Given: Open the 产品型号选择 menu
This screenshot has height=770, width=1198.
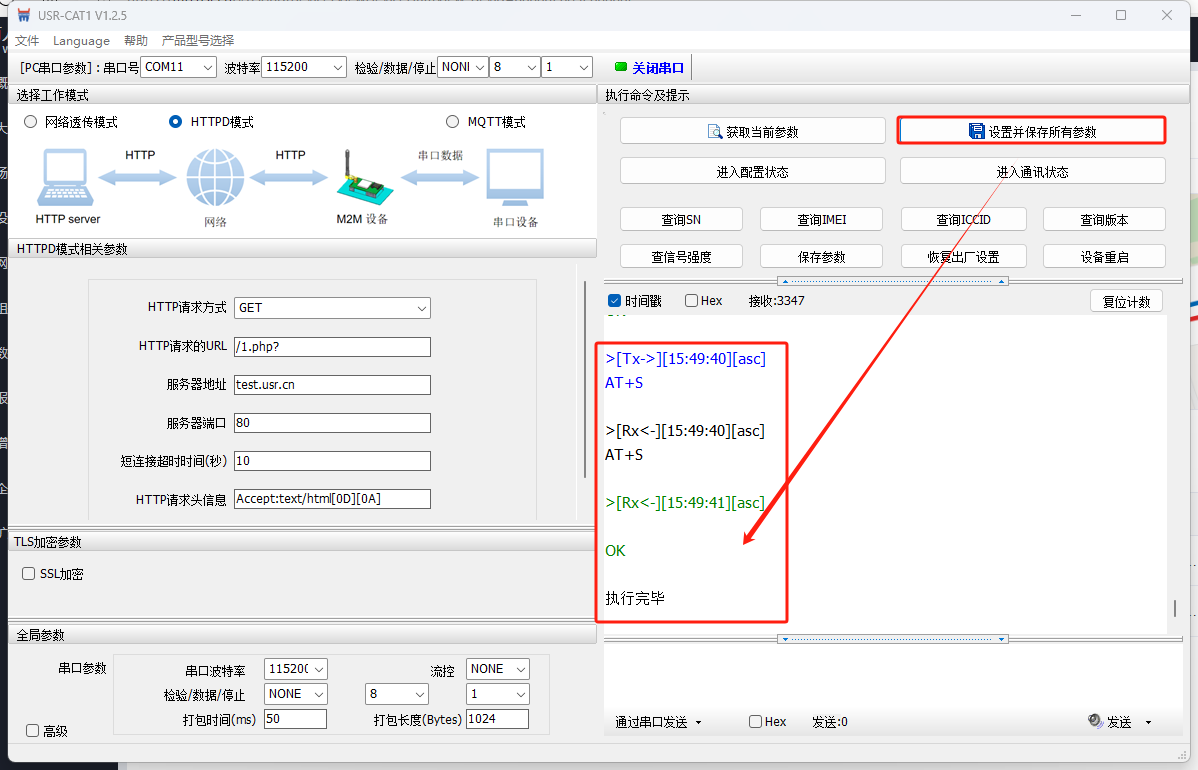Looking at the screenshot, I should coord(198,41).
